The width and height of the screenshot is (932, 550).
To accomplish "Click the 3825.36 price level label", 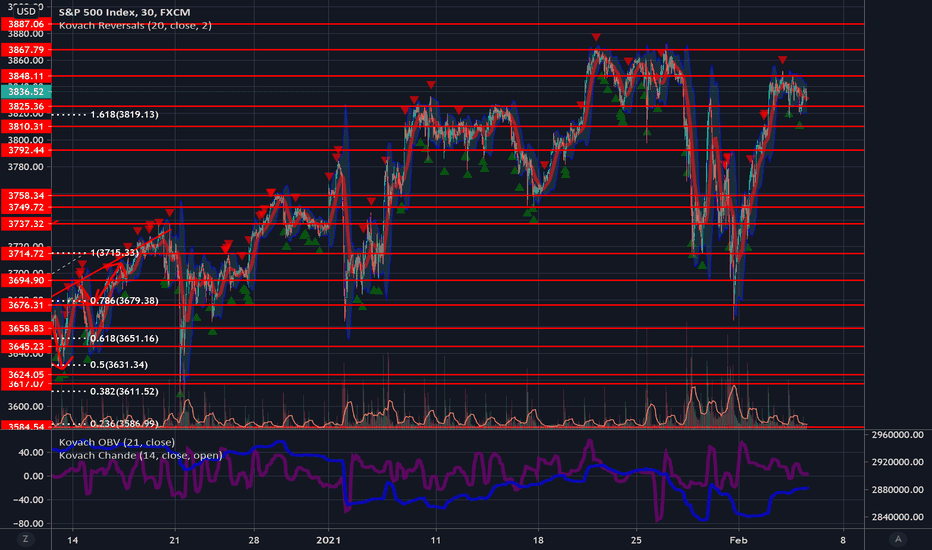I will [26, 106].
